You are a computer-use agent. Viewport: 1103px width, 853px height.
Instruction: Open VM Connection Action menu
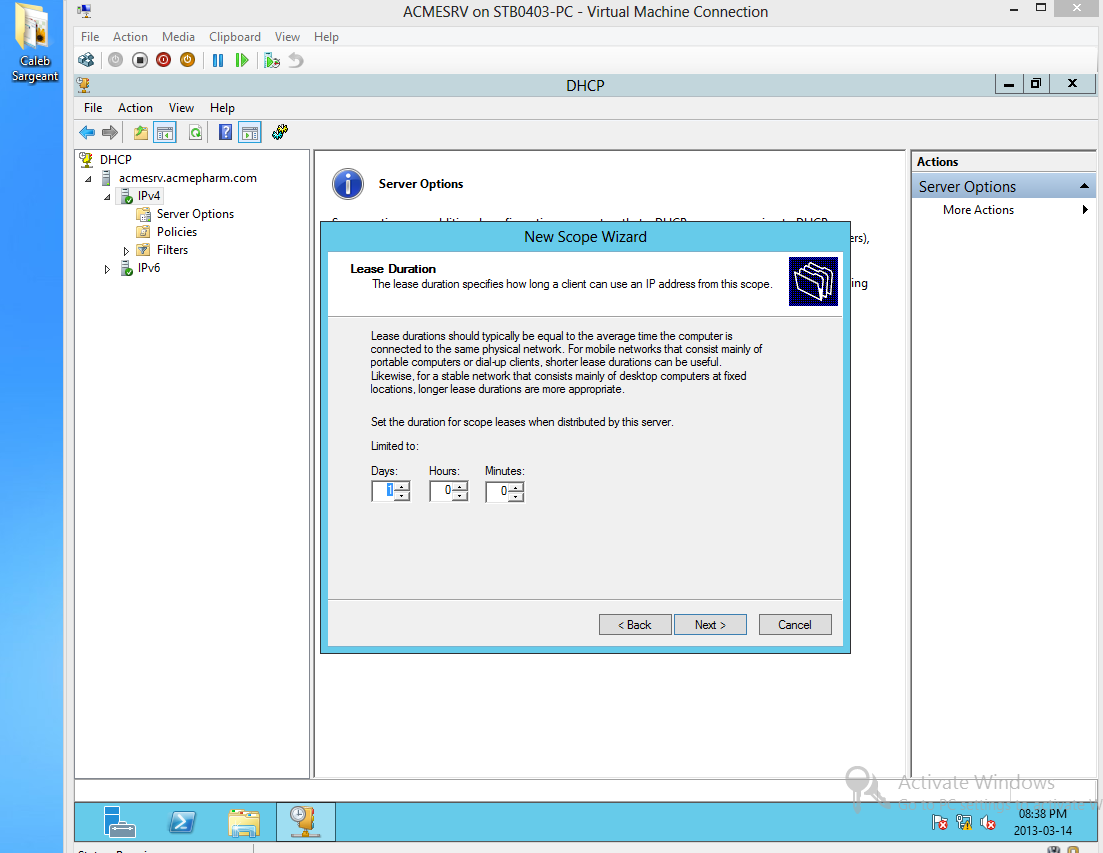(130, 37)
